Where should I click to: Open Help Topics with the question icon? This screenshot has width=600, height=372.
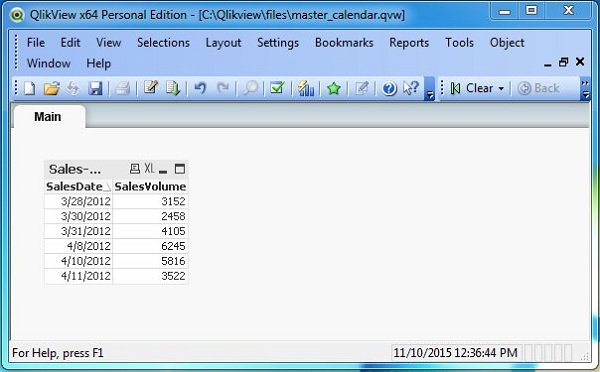390,89
